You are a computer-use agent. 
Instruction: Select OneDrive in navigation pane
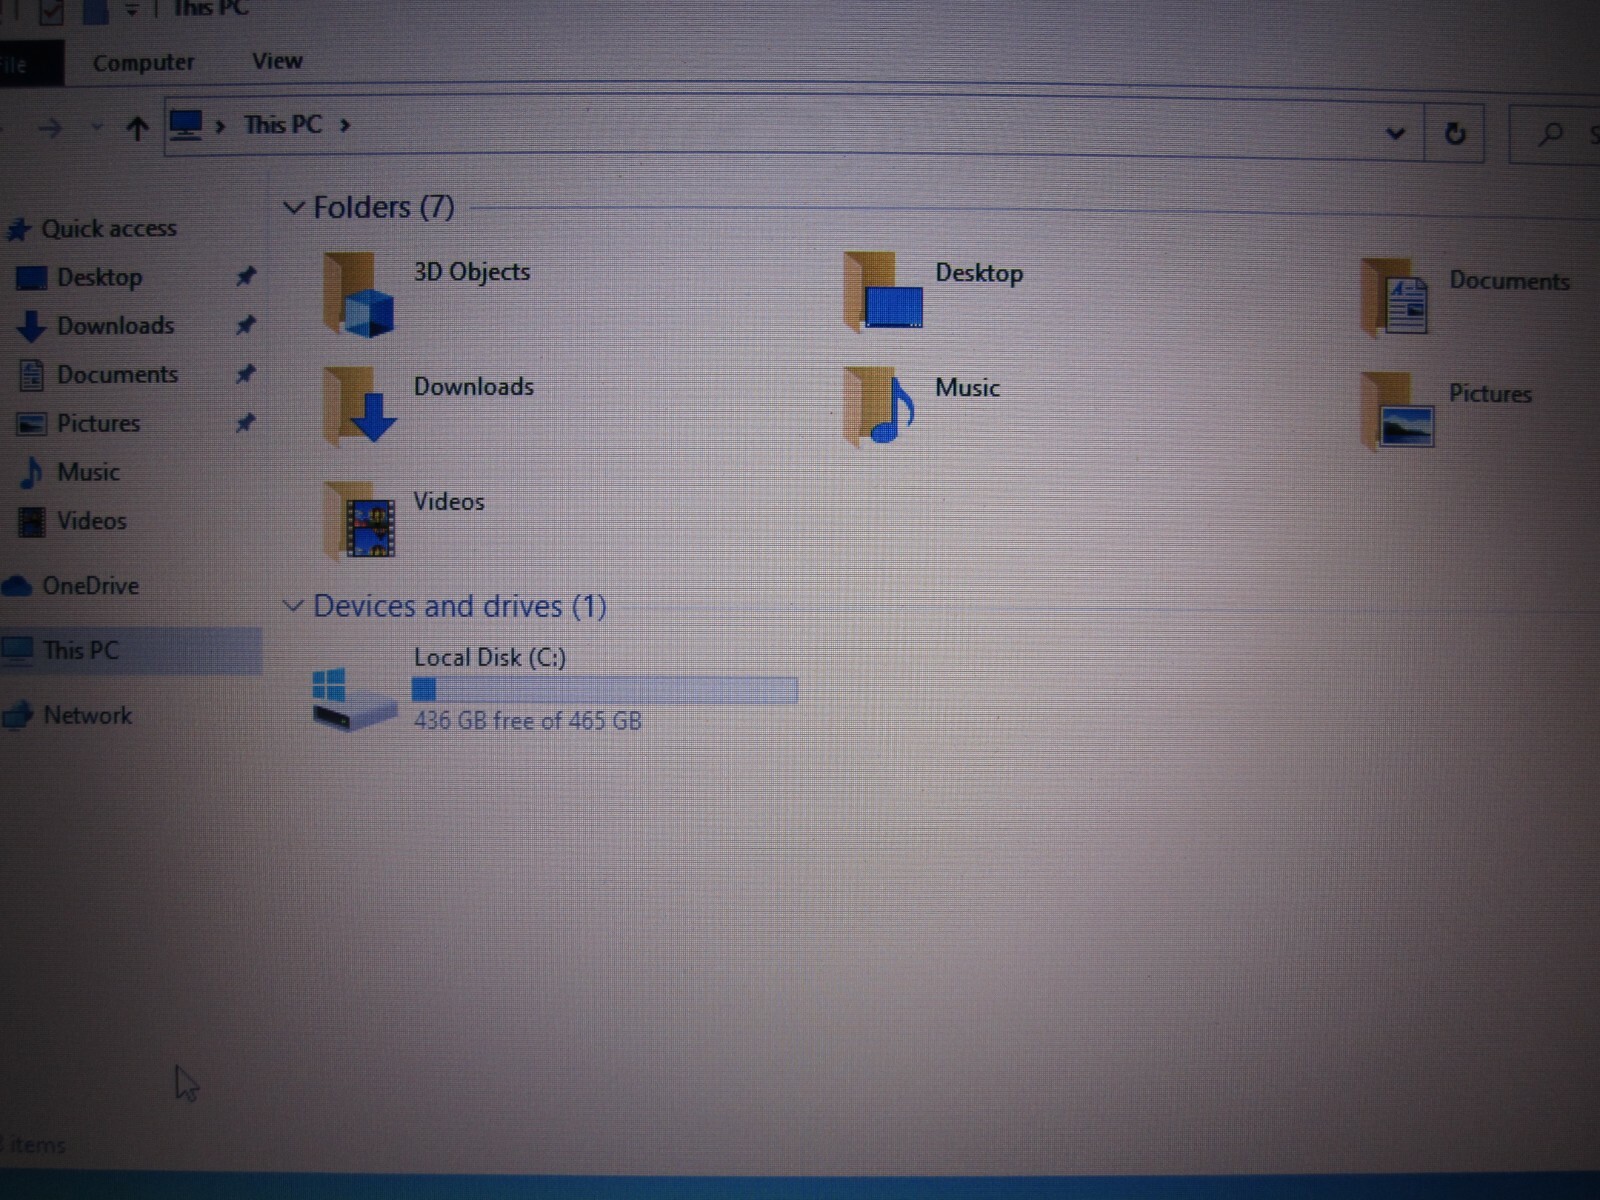pyautogui.click(x=91, y=586)
